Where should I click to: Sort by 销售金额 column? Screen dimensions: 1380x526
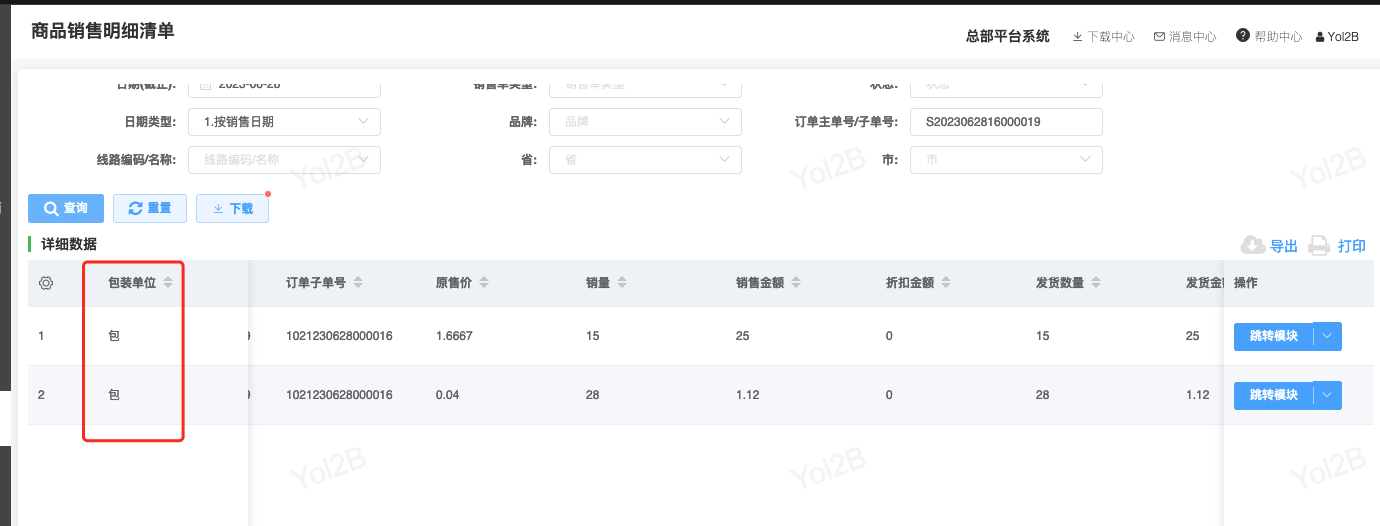794,283
